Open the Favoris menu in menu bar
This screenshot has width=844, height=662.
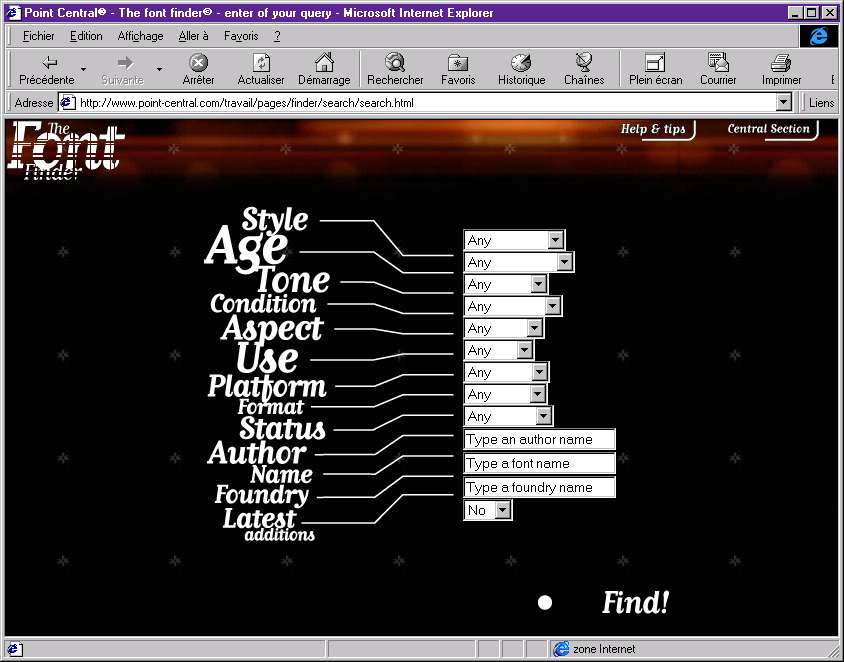tap(241, 36)
